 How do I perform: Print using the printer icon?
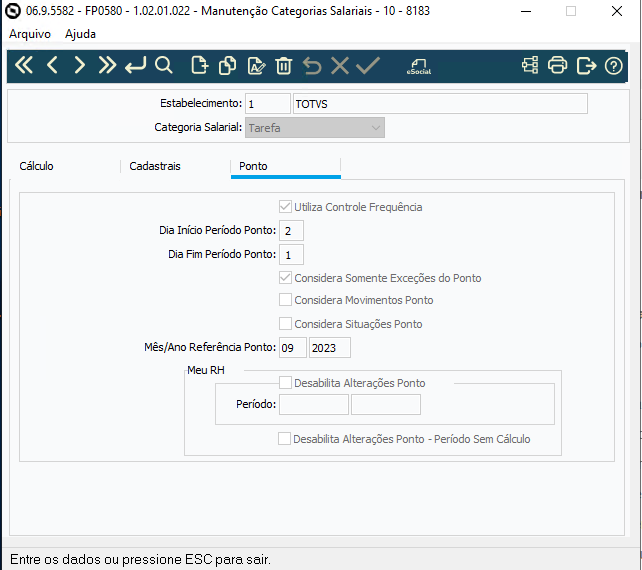pos(558,66)
